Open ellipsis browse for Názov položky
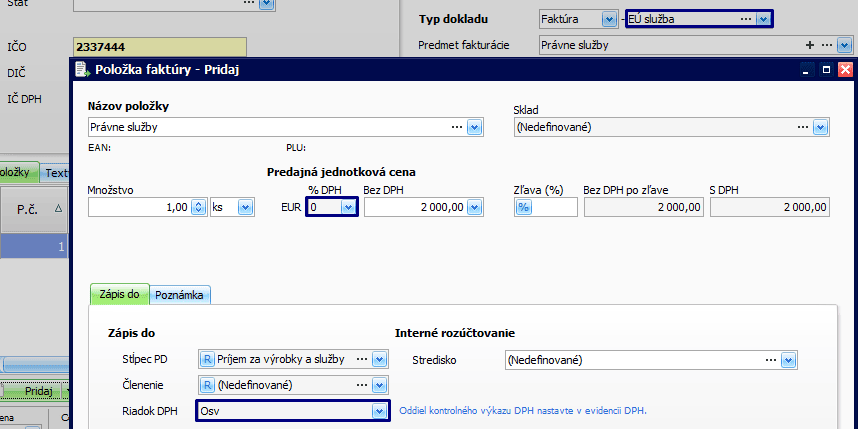 coord(456,127)
